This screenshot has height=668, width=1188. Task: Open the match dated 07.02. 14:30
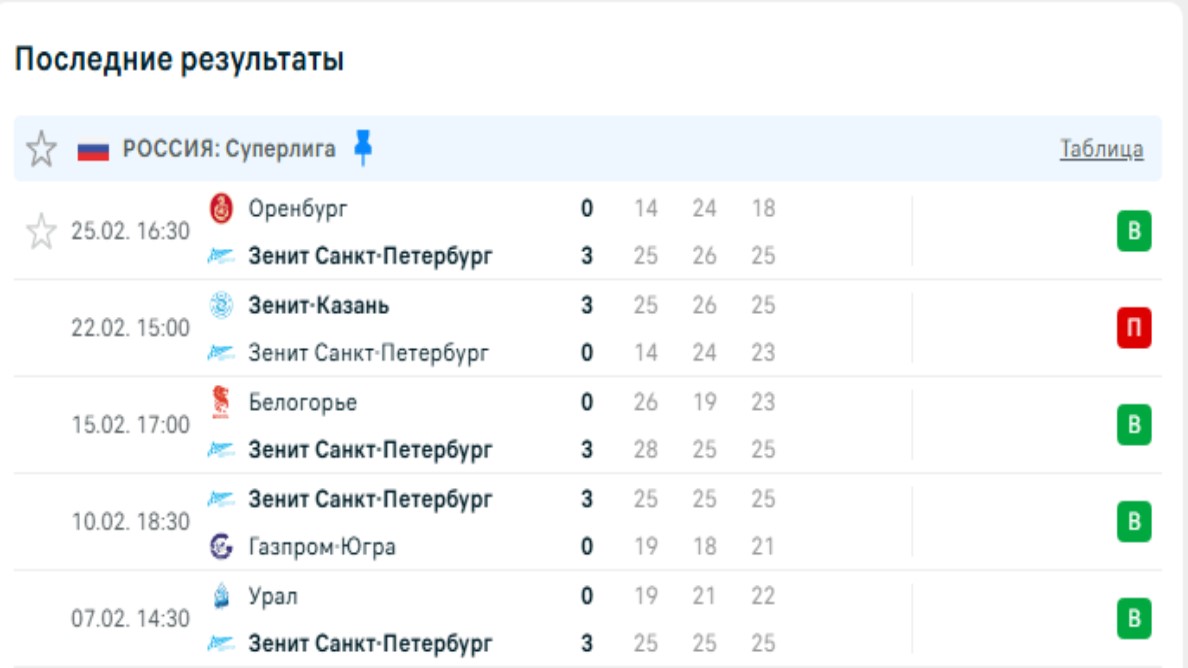tap(130, 619)
